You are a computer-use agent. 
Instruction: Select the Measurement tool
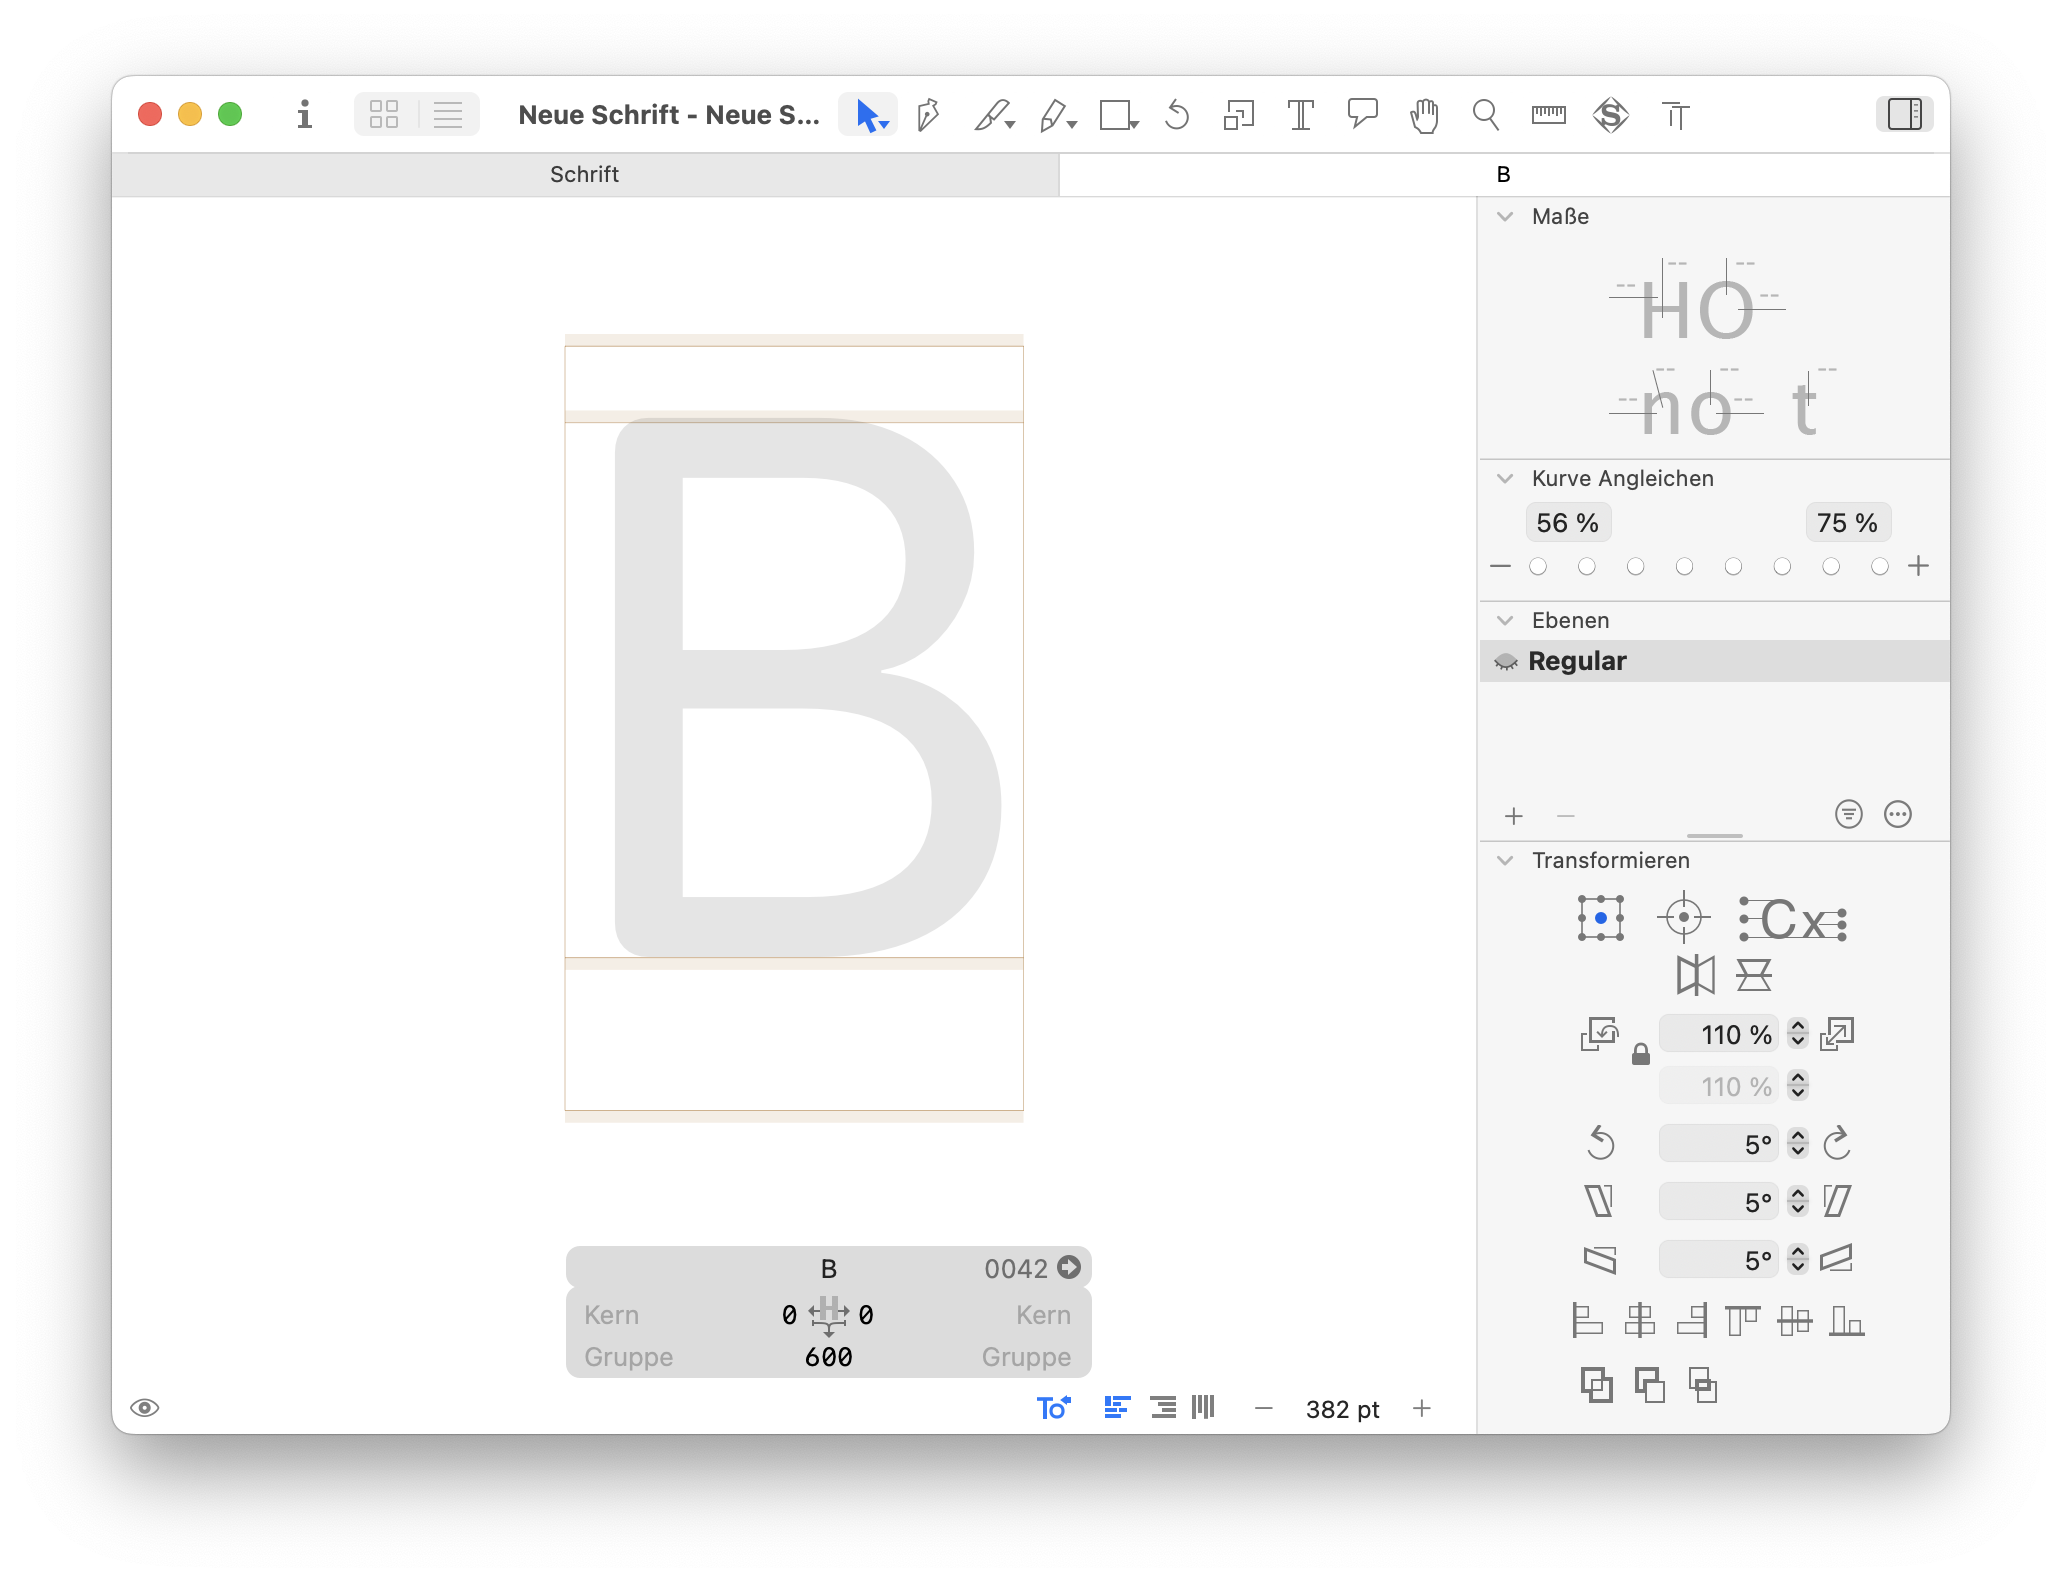(x=1548, y=114)
